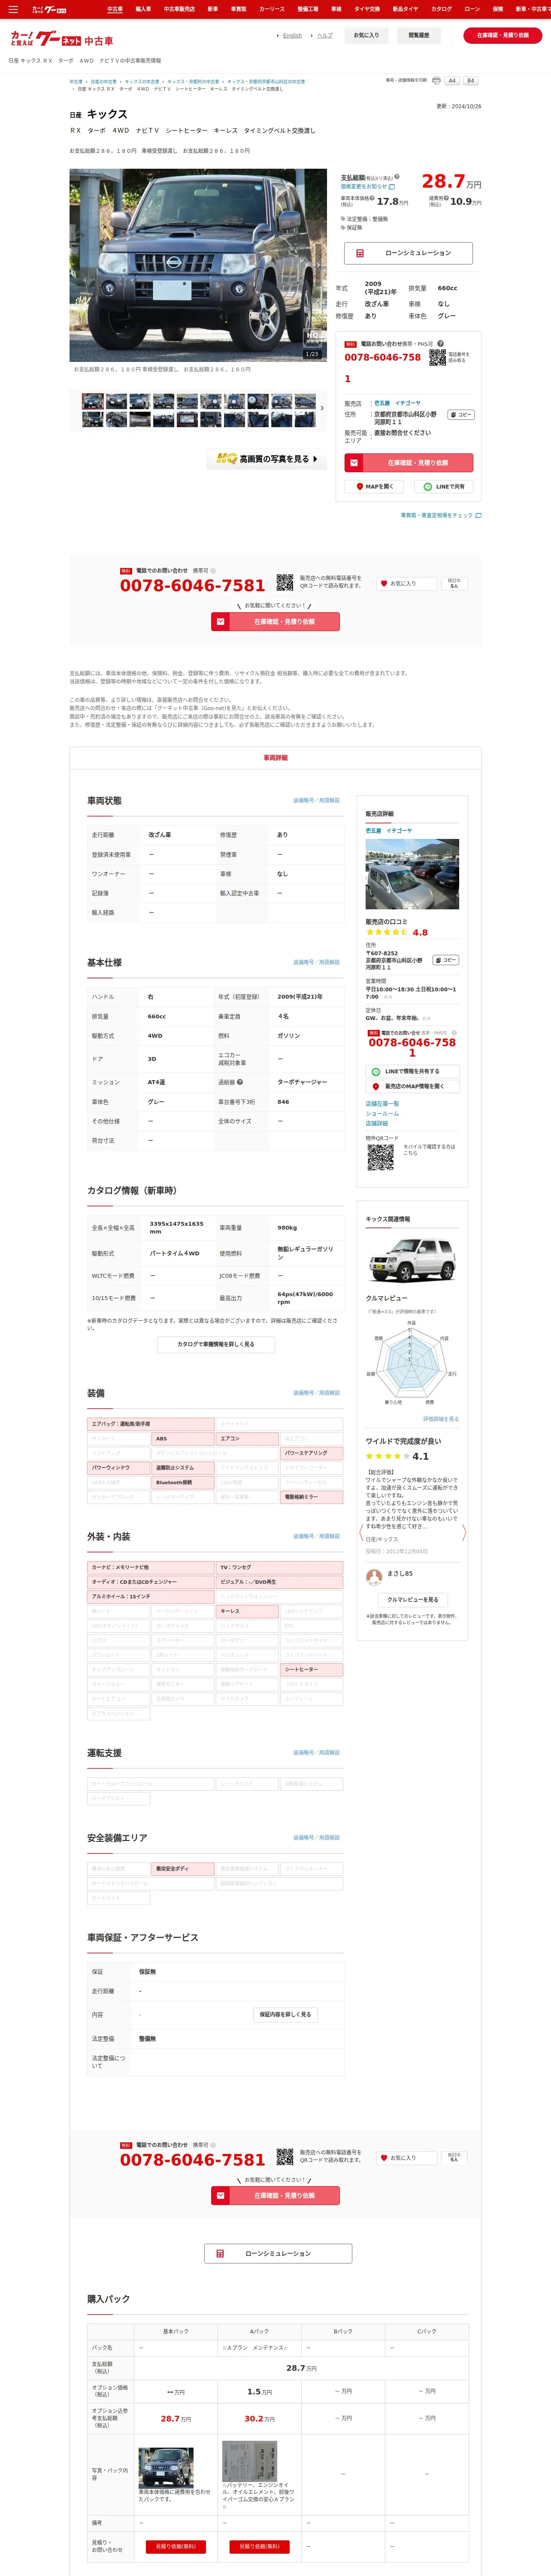This screenshot has width=551, height=2576.
Task: Click the 日産の中古車 breadcrumb link
Action: tap(104, 82)
